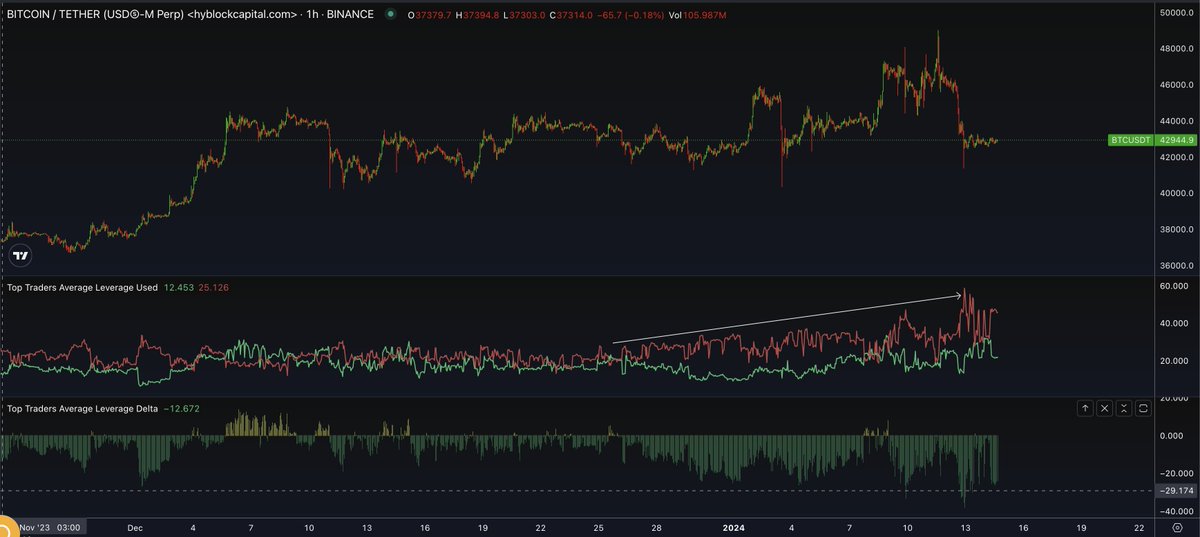Click the Open value O37379.7

(x=429, y=15)
